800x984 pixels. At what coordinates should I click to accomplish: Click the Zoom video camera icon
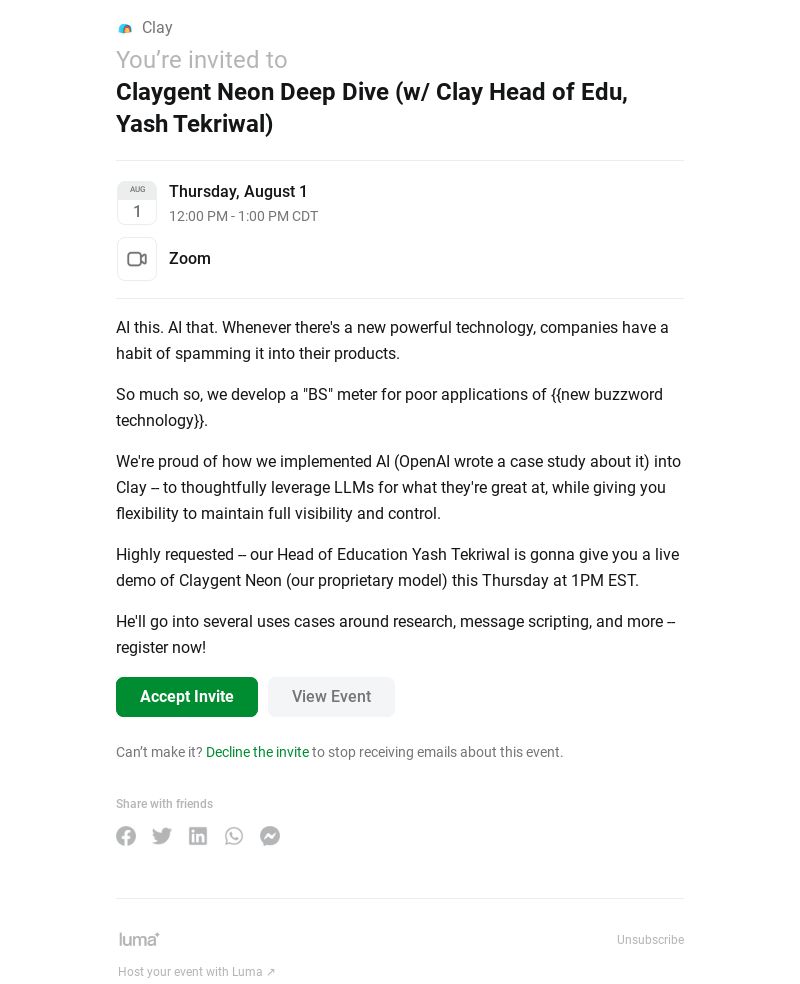pyautogui.click(x=137, y=259)
